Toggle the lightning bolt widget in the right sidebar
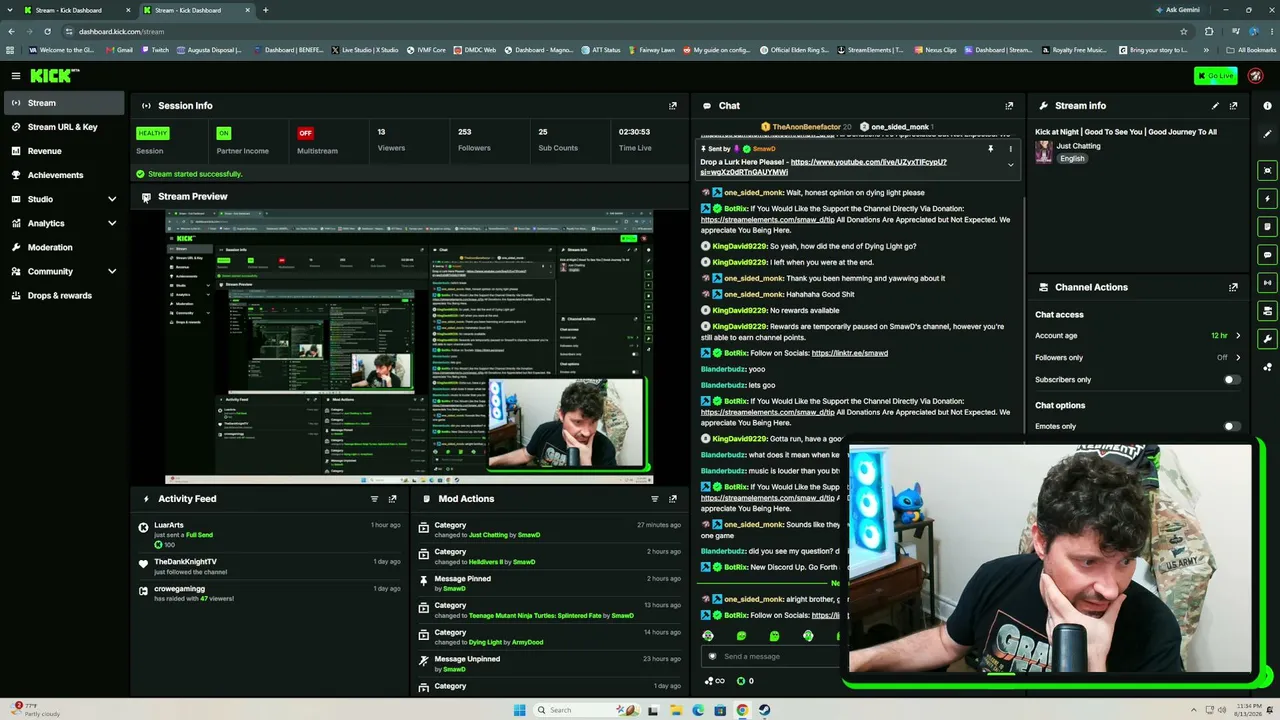This screenshot has width=1280, height=720. pyautogui.click(x=1267, y=198)
